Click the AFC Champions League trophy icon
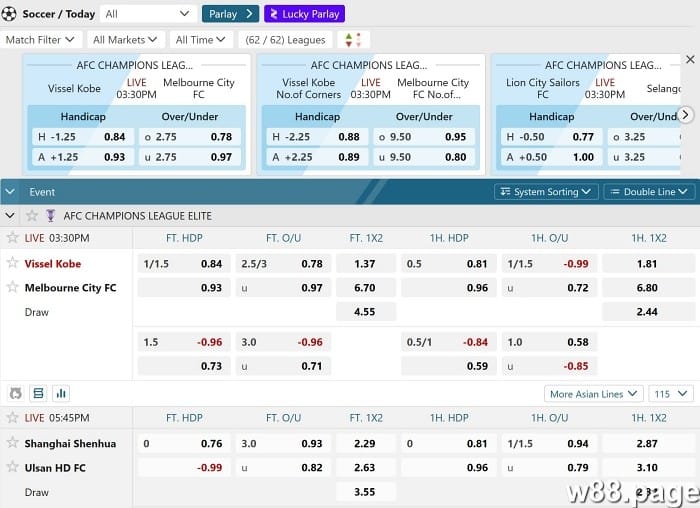The image size is (700, 508). 50,216
